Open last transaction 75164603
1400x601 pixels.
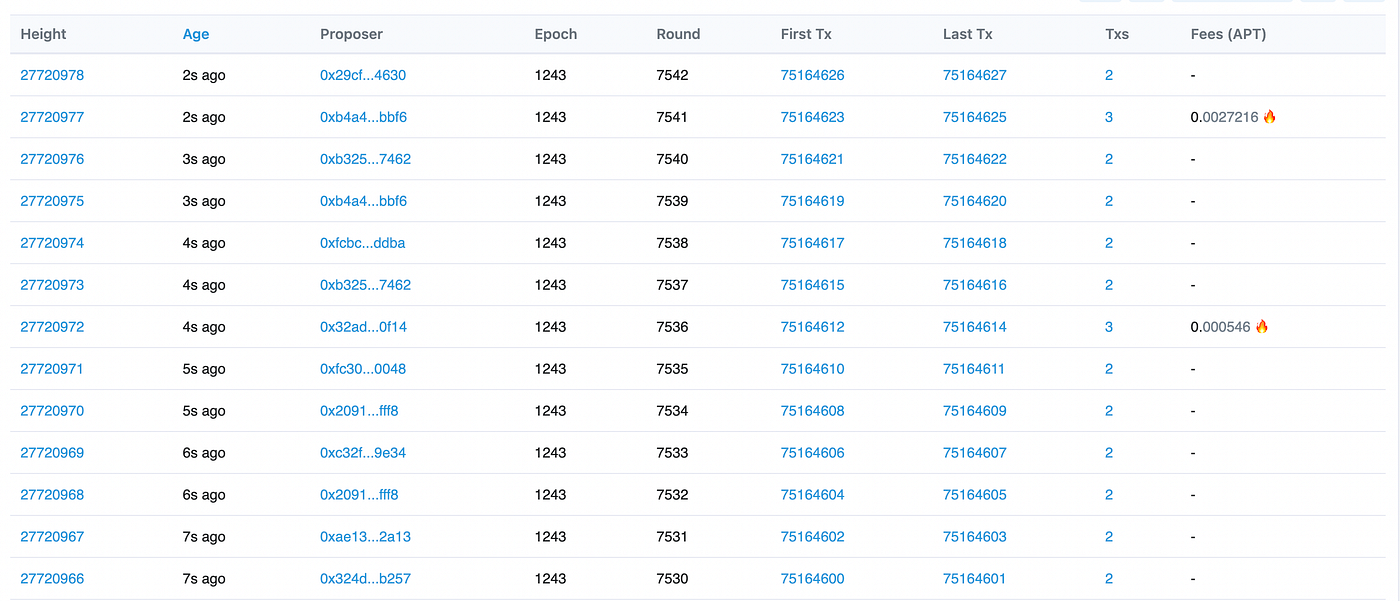point(974,537)
